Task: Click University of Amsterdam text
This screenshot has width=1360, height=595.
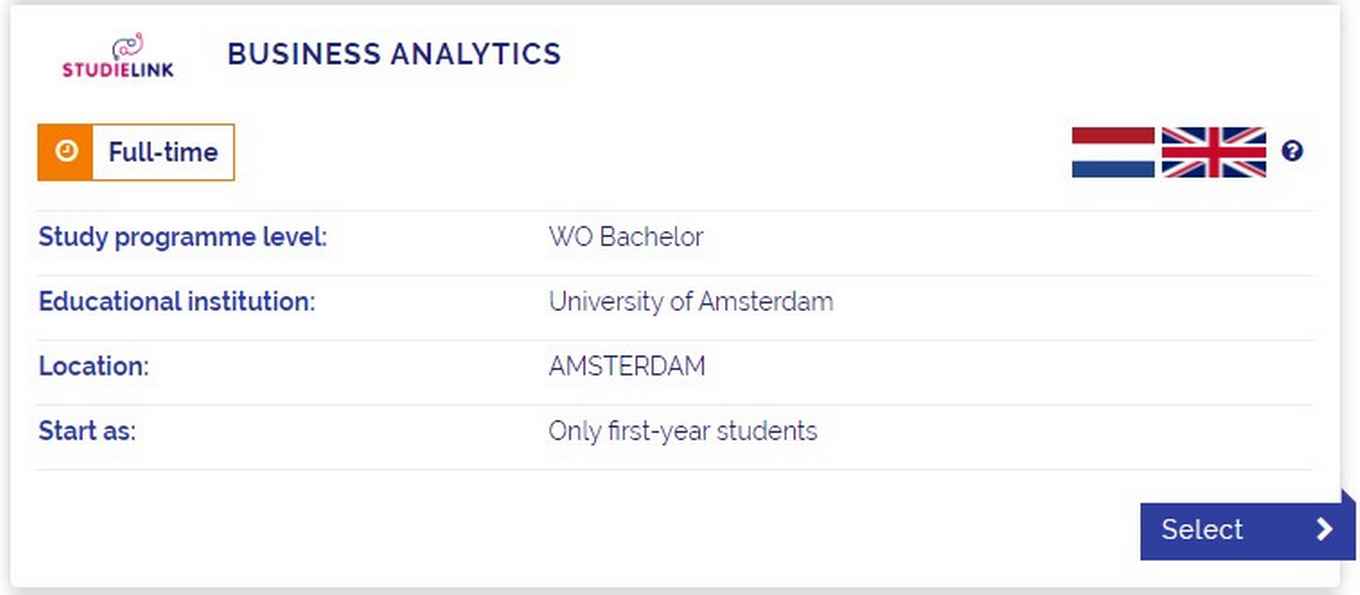Action: tap(691, 302)
